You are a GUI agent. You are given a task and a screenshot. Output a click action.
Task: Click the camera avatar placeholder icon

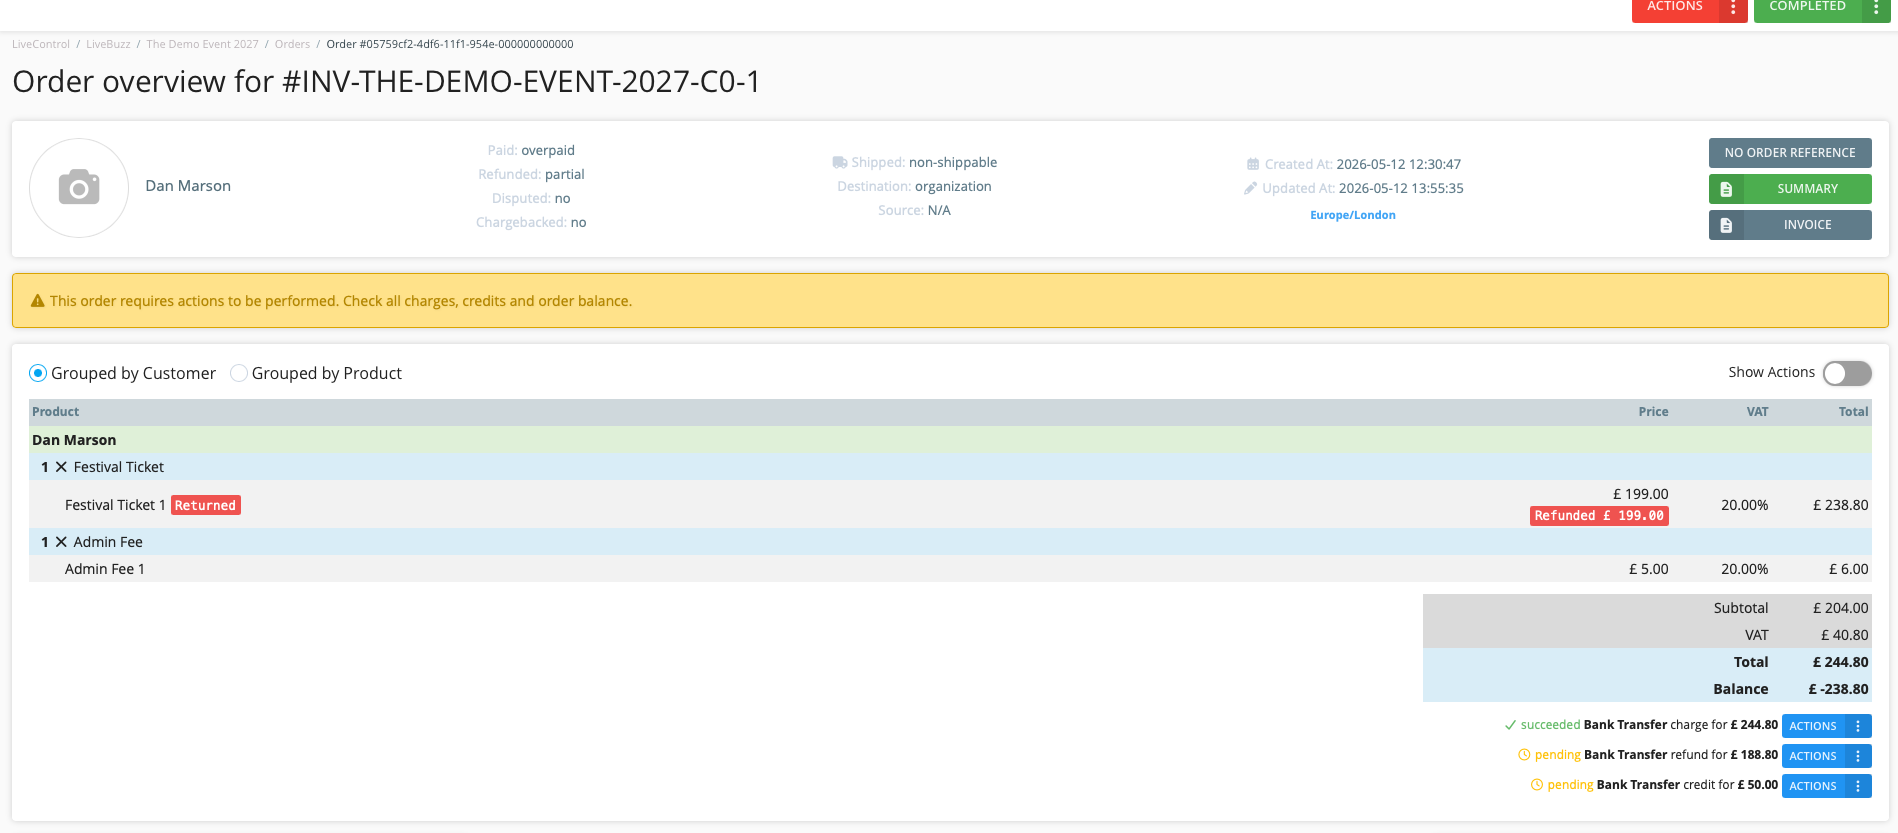(79, 187)
